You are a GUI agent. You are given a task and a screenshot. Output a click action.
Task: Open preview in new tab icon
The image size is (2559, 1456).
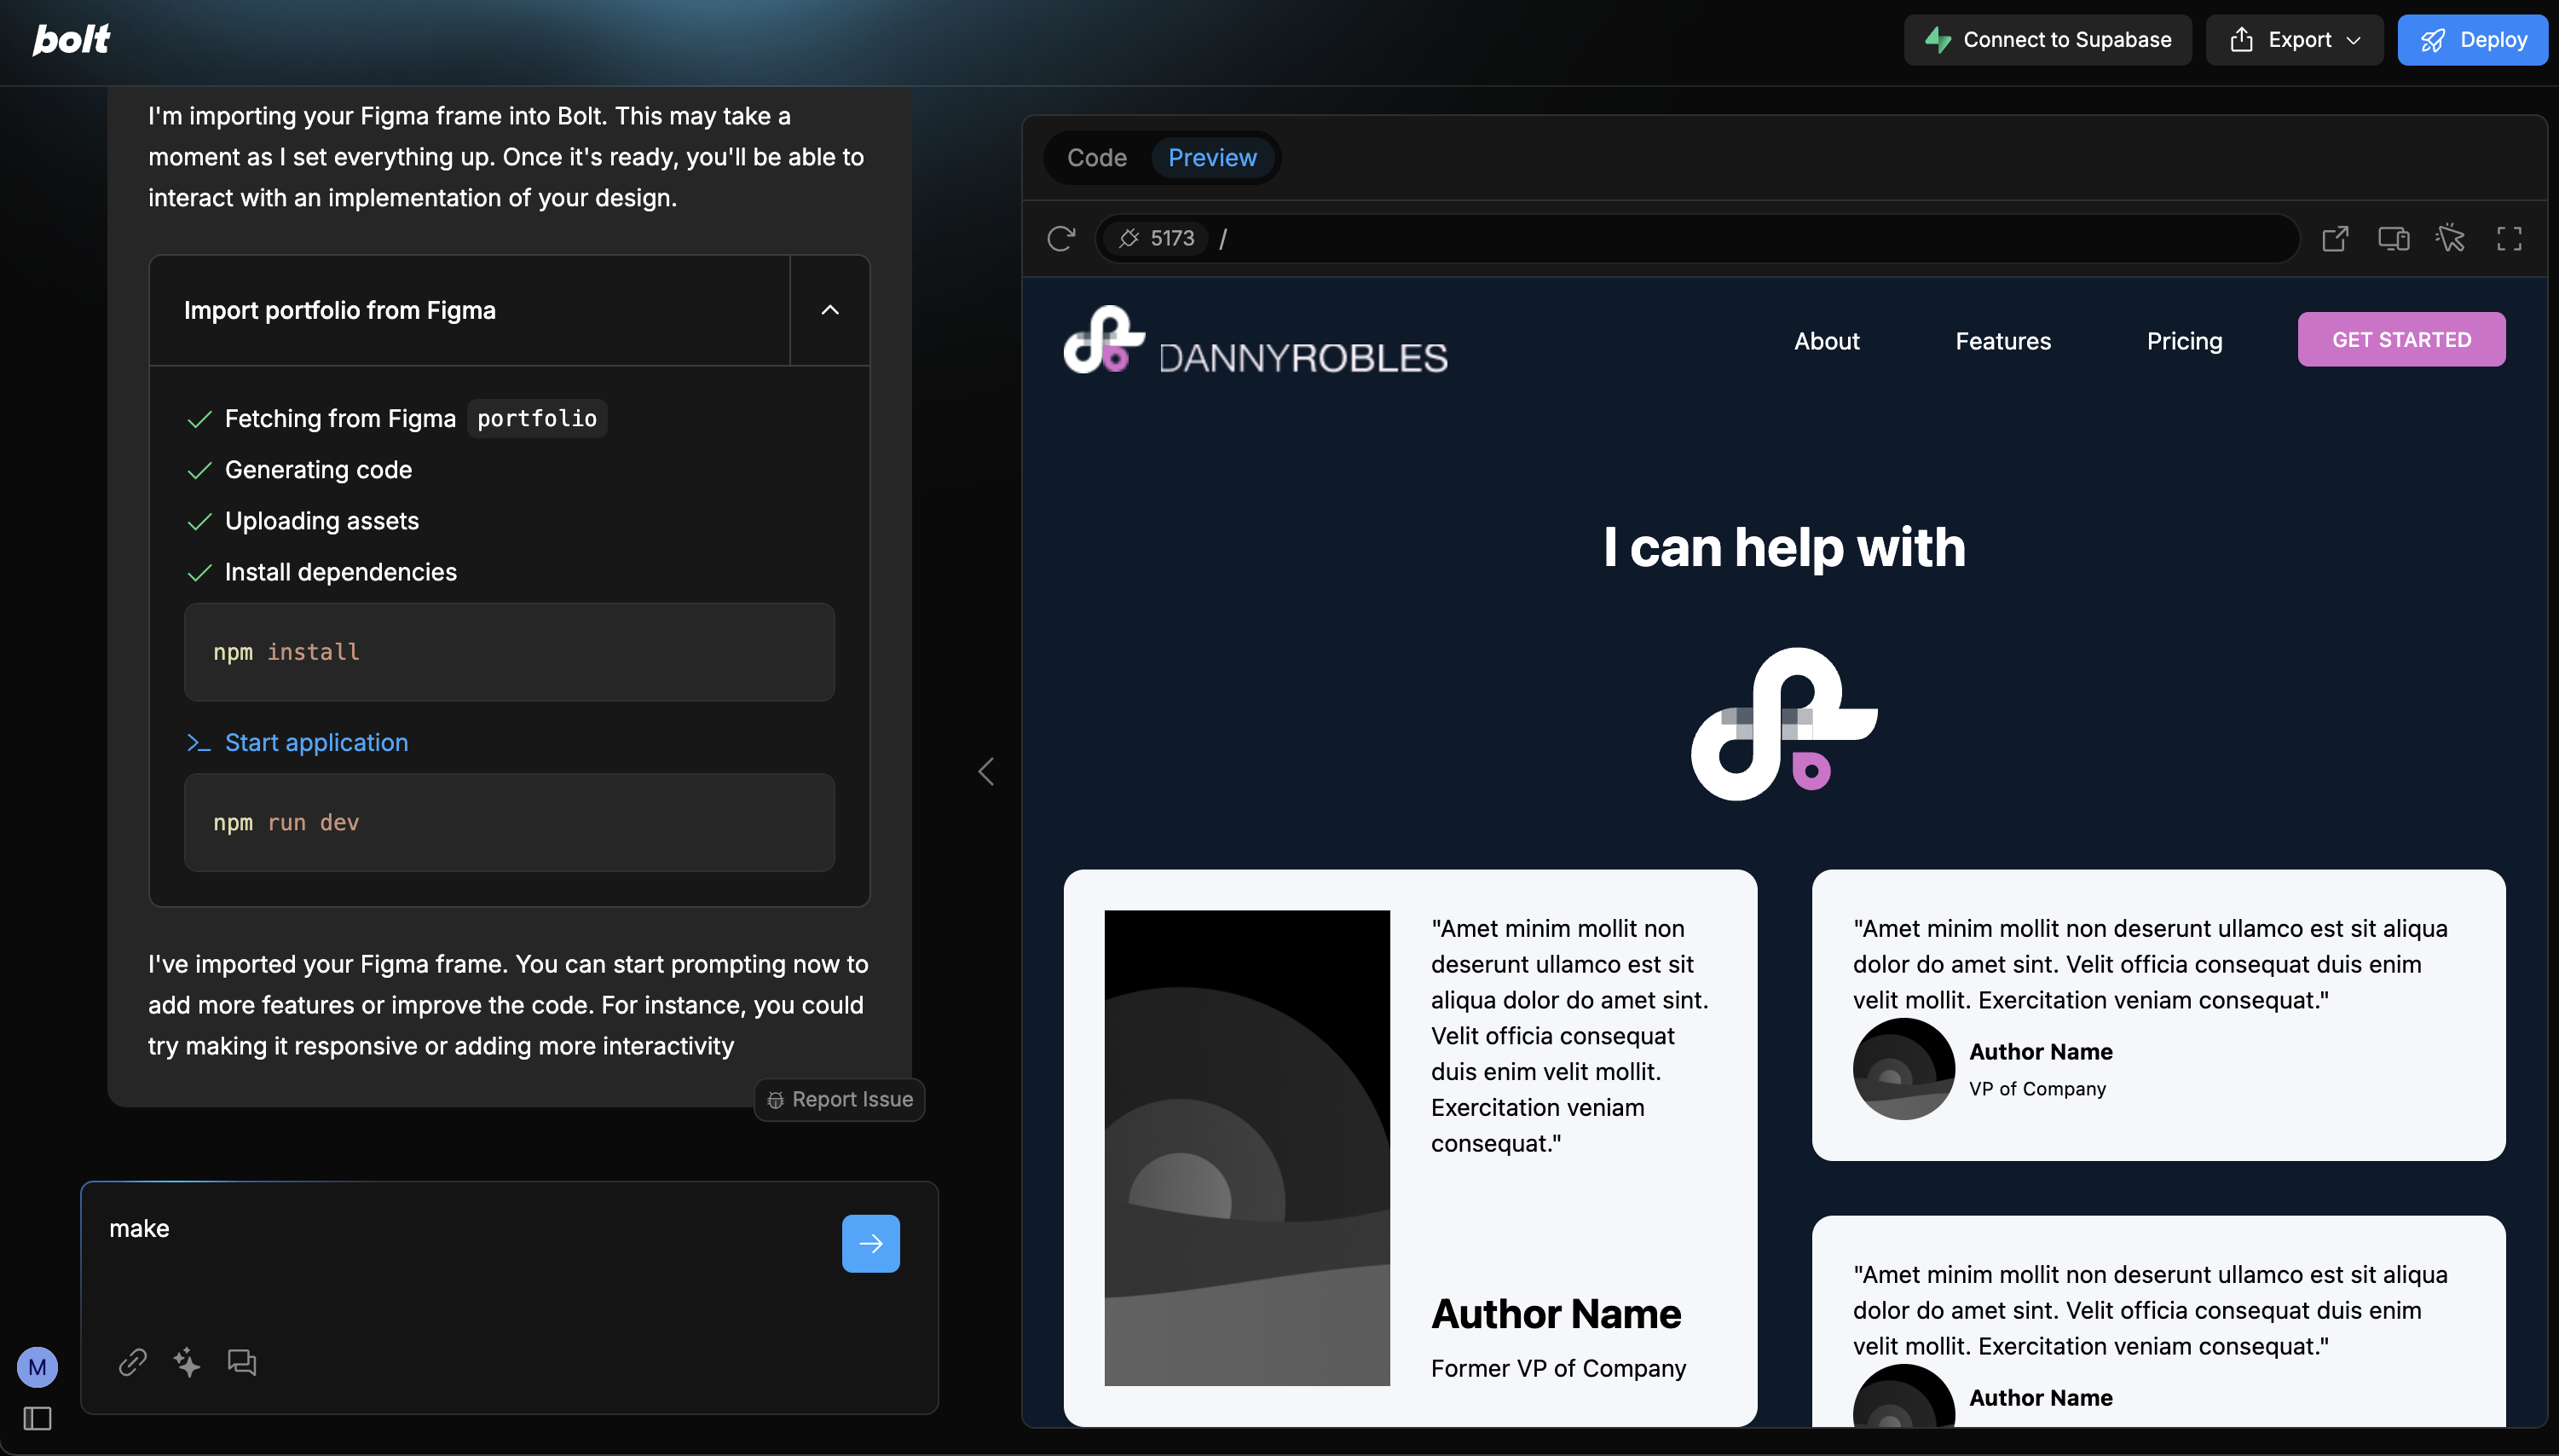click(2335, 238)
